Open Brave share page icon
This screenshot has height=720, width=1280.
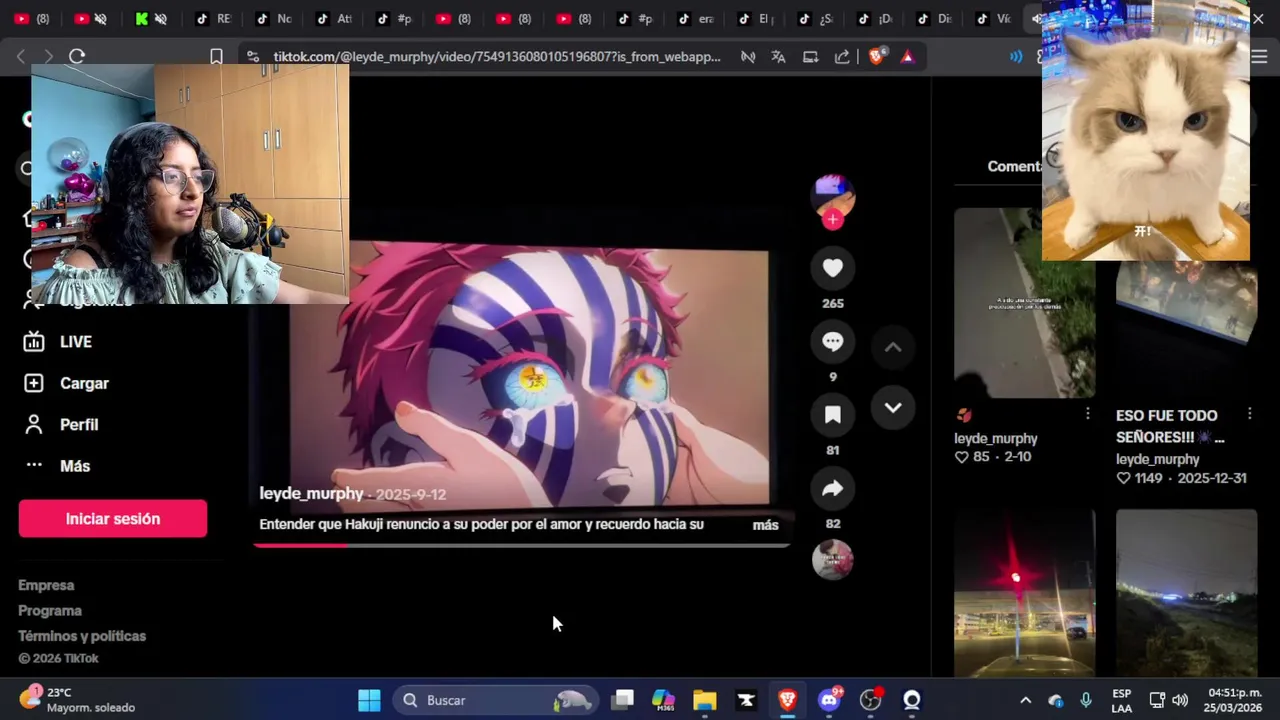click(842, 57)
